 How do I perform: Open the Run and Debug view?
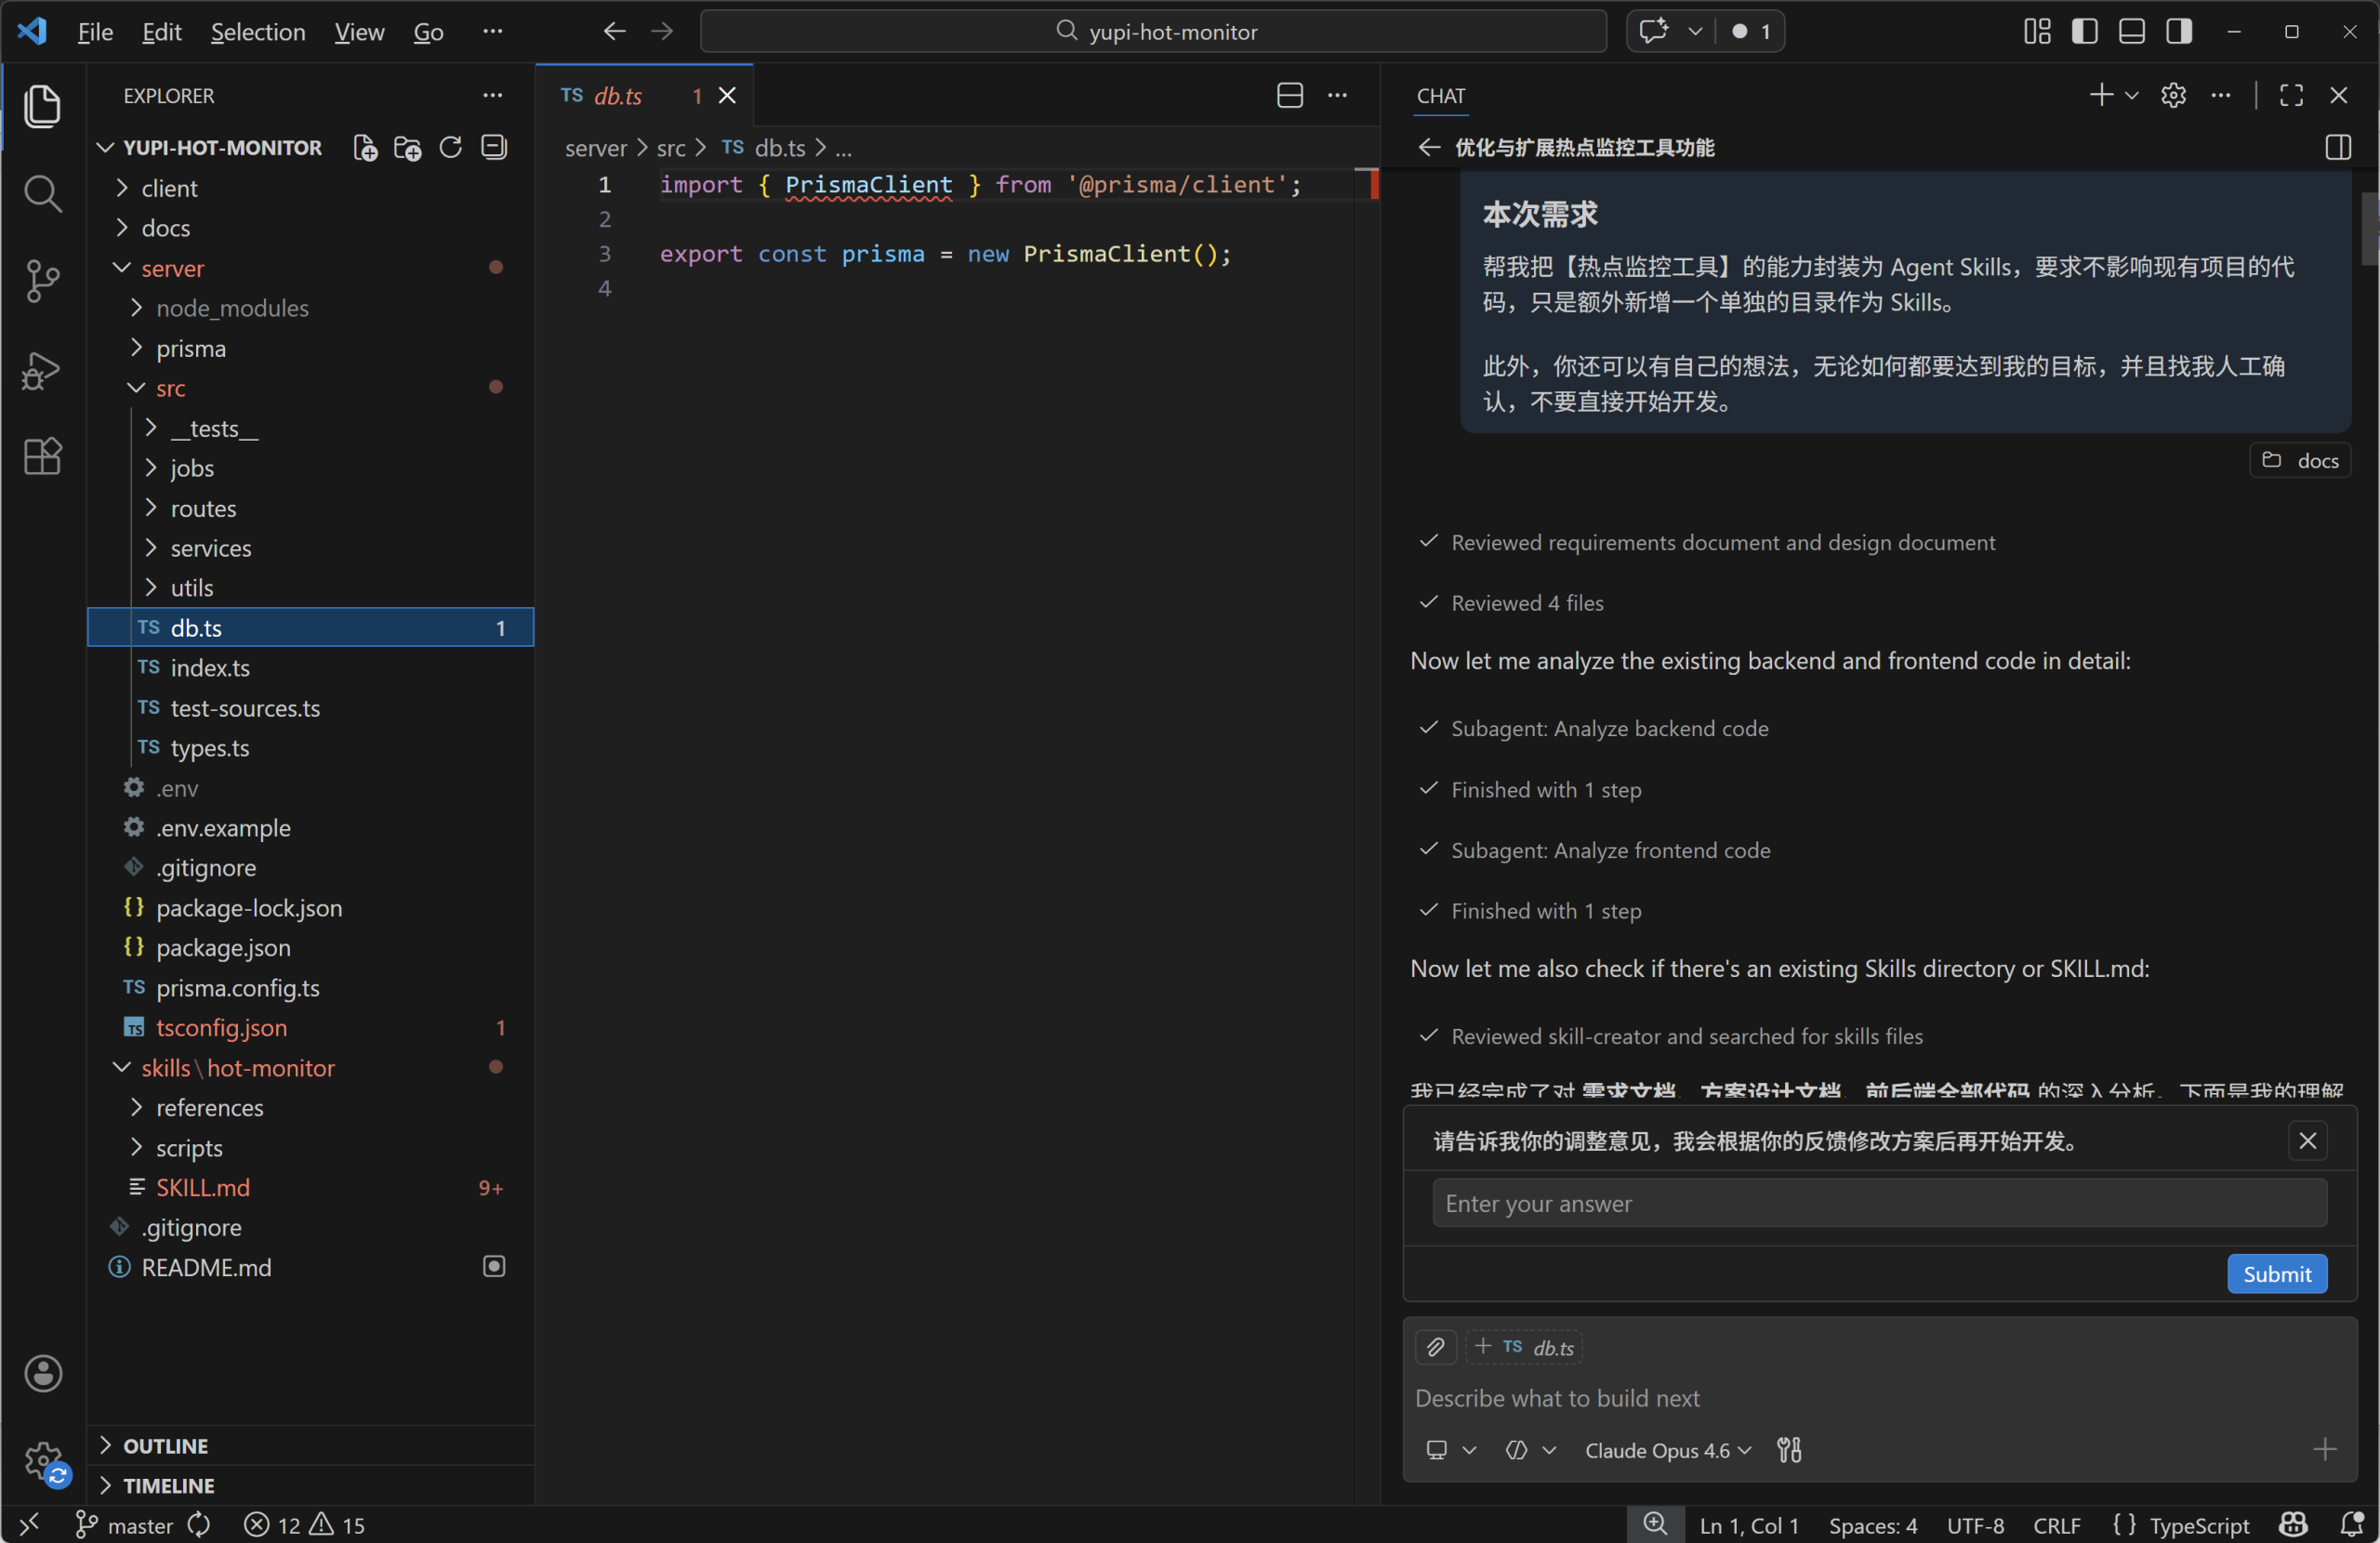[x=43, y=369]
